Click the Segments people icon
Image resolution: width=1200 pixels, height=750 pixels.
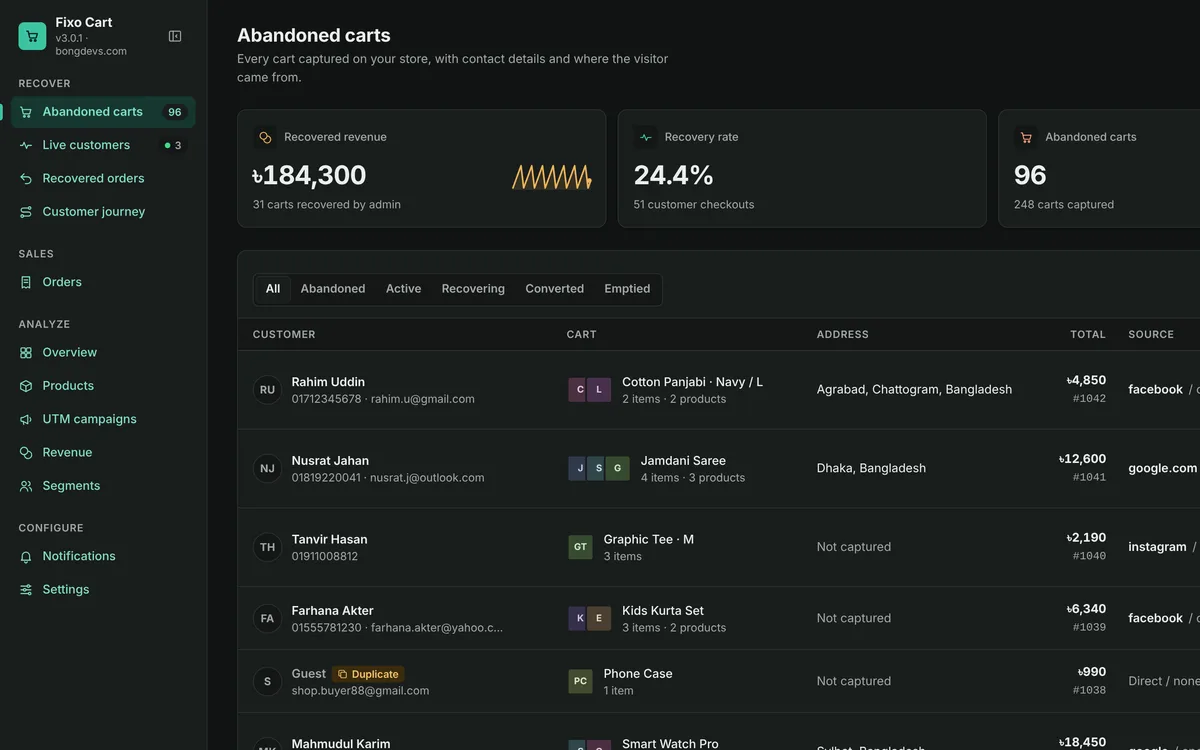click(x=26, y=486)
